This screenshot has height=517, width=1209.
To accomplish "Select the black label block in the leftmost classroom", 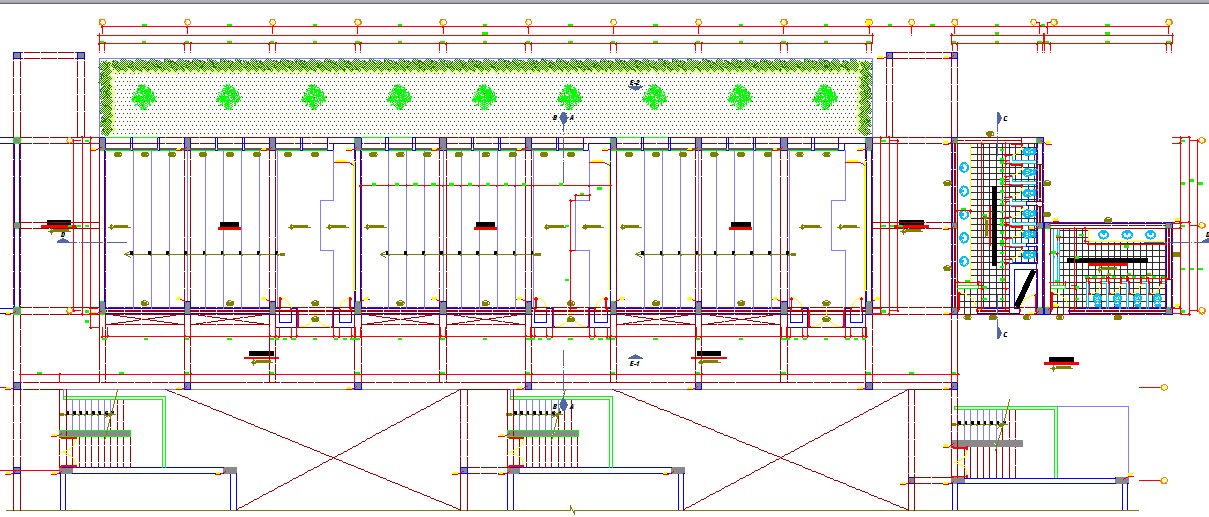I will pos(230,225).
